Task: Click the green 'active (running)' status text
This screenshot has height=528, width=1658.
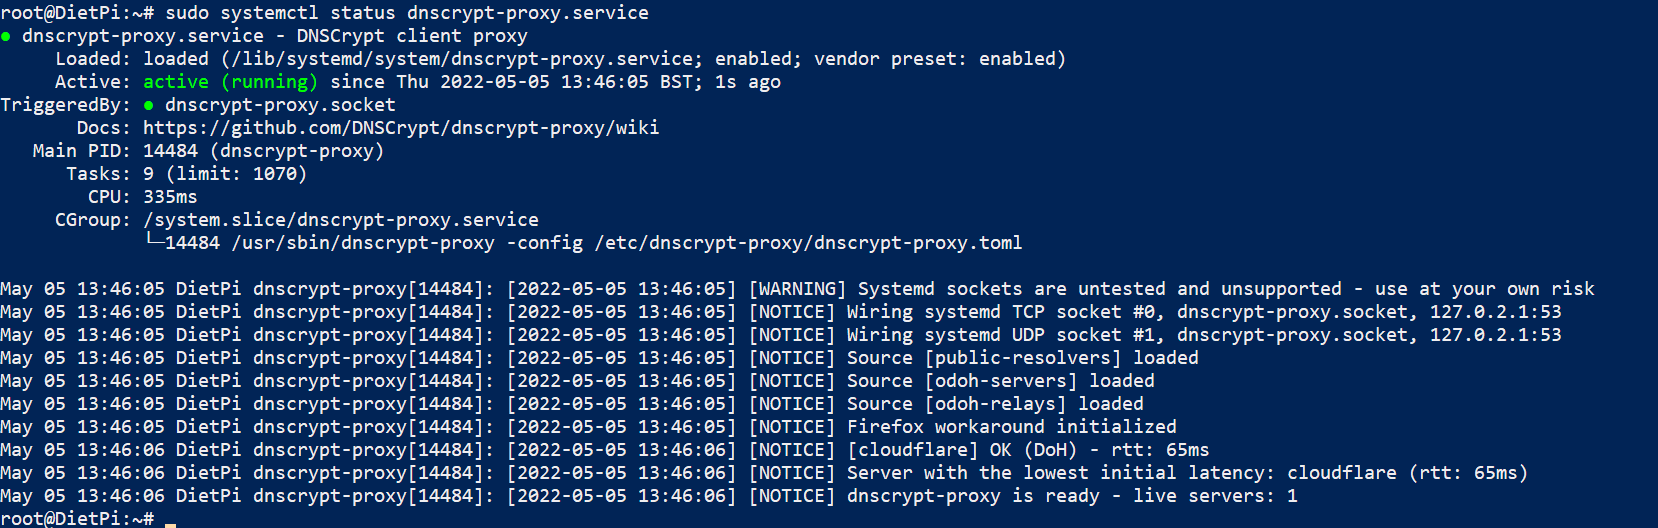Action: [230, 82]
